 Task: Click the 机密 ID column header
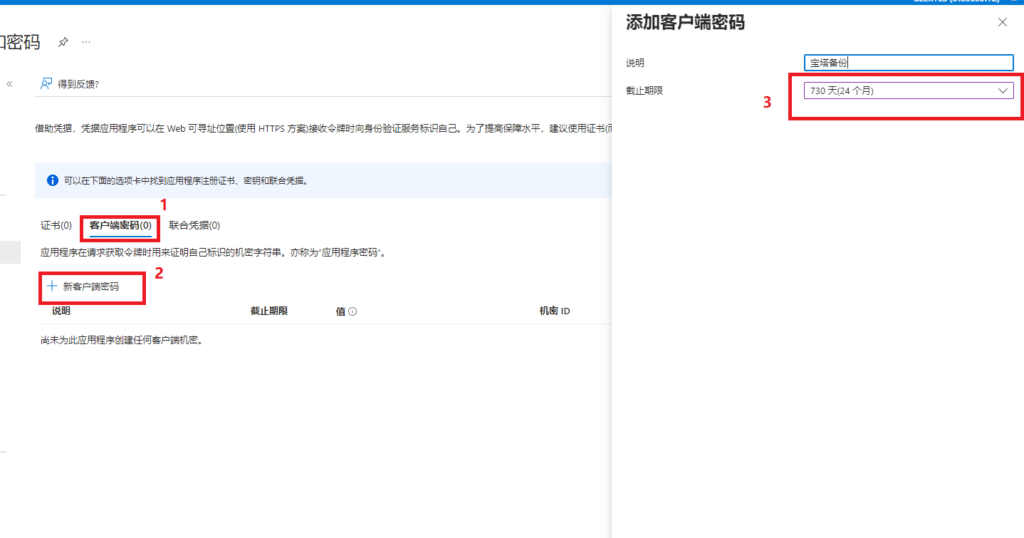point(554,311)
